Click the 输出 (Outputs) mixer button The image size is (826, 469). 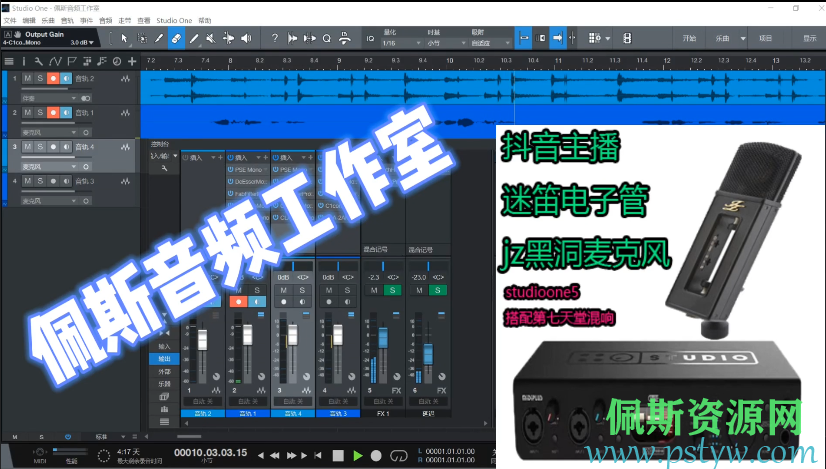click(x=164, y=359)
